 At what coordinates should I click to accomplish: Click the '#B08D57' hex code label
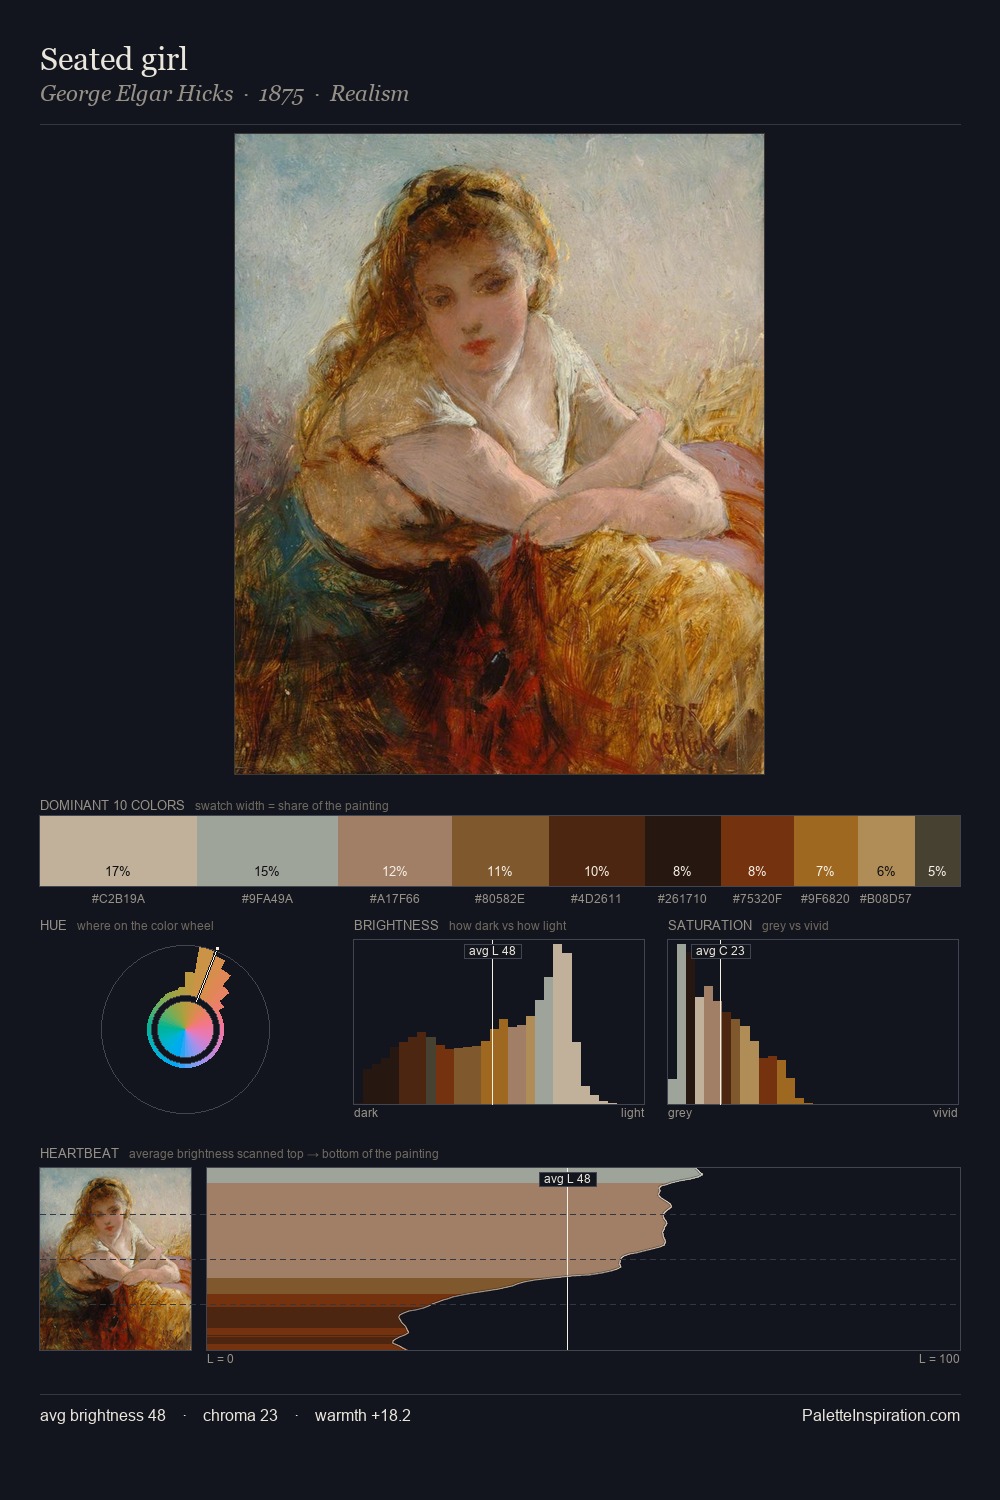(x=886, y=898)
